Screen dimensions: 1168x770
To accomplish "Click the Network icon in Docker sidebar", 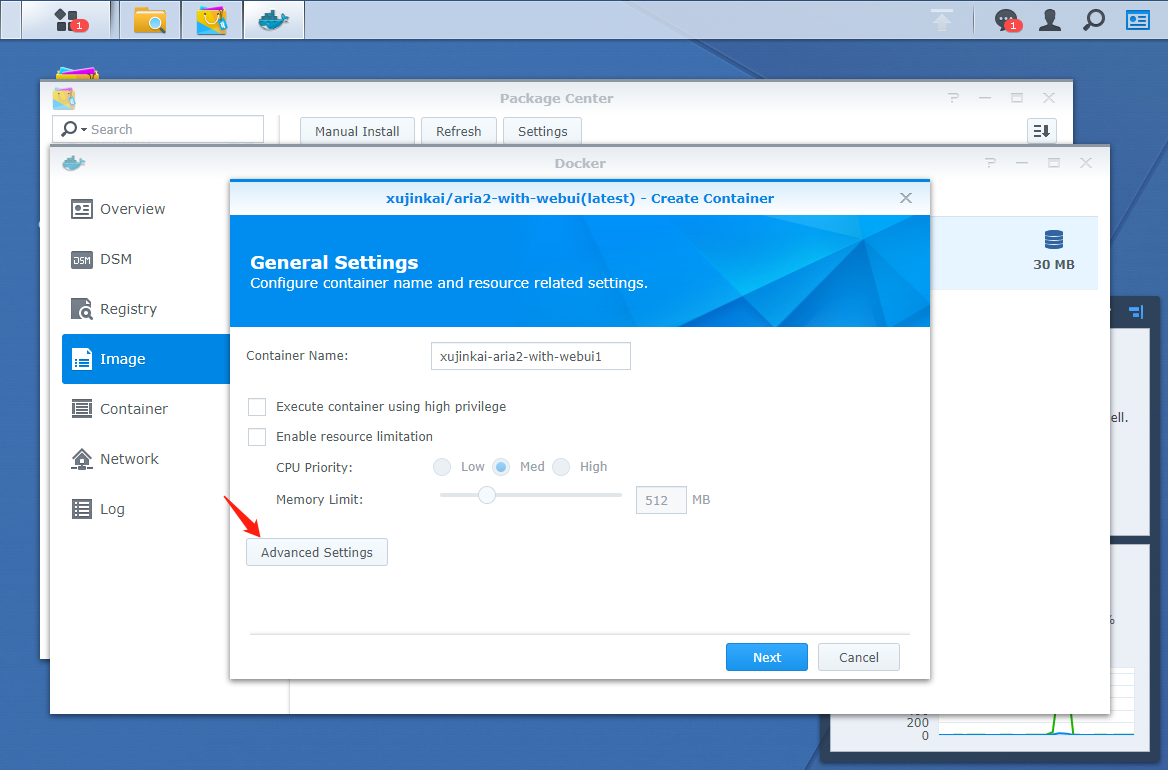I will tap(81, 459).
